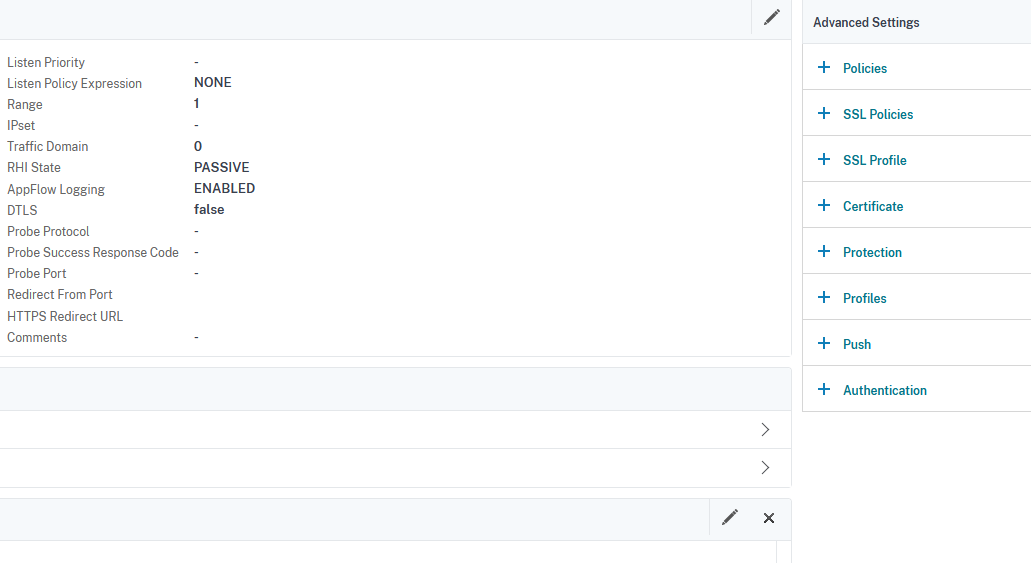Screen dimensions: 1031x563
Task: Choose the Push link text
Action: click(x=857, y=344)
